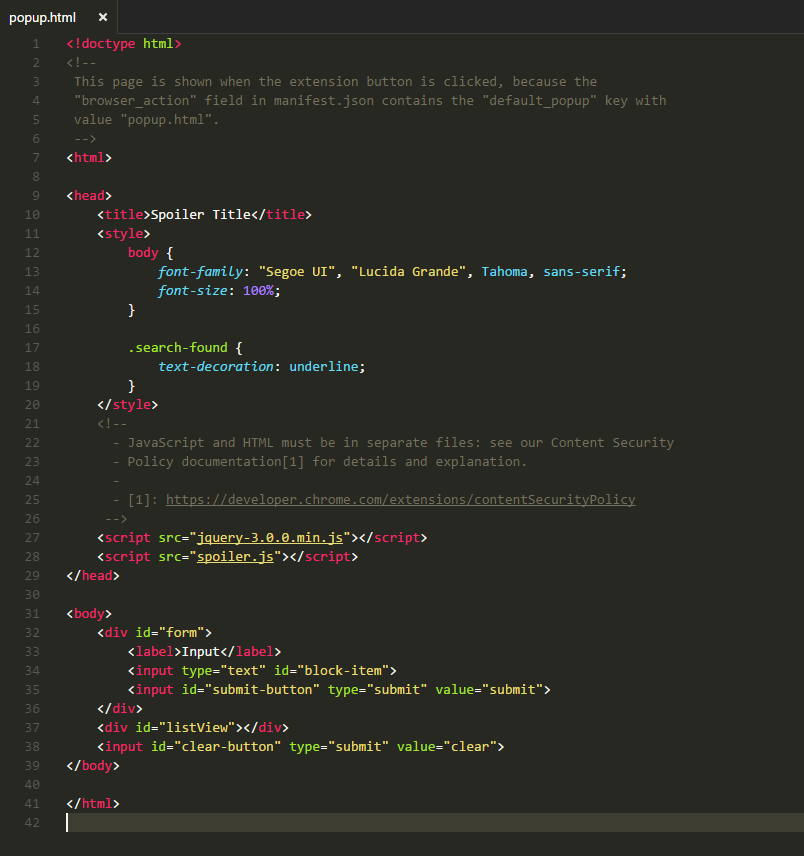
Task: Click line number 42 in the gutter
Action: (x=33, y=822)
